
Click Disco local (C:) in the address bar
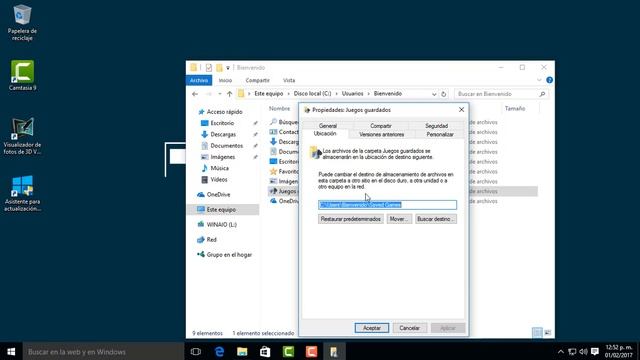[312, 93]
